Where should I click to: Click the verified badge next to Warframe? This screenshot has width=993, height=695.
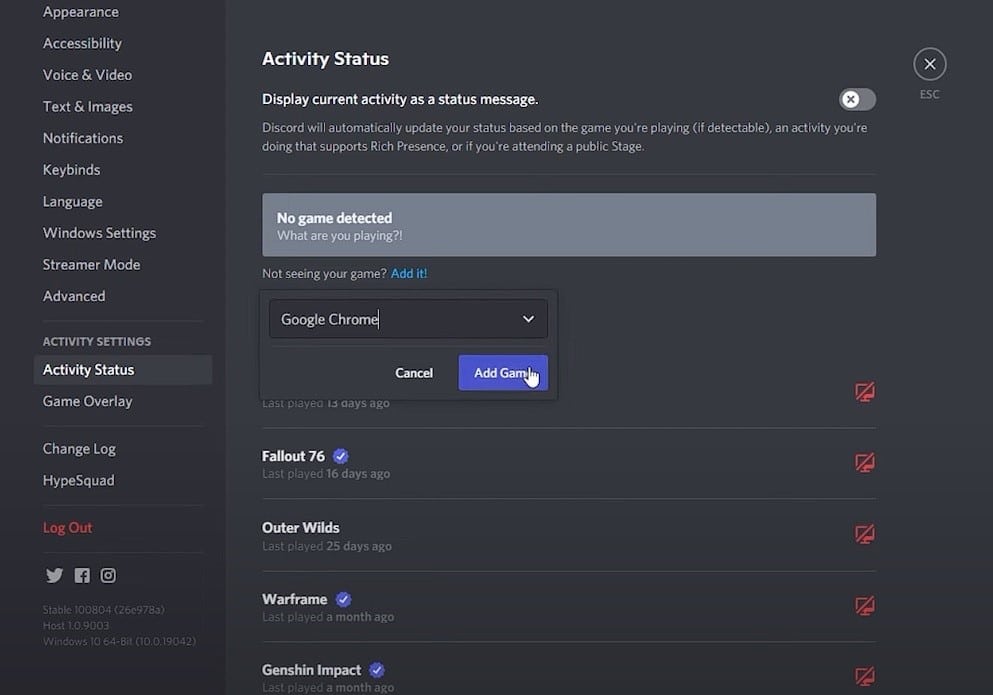343,599
